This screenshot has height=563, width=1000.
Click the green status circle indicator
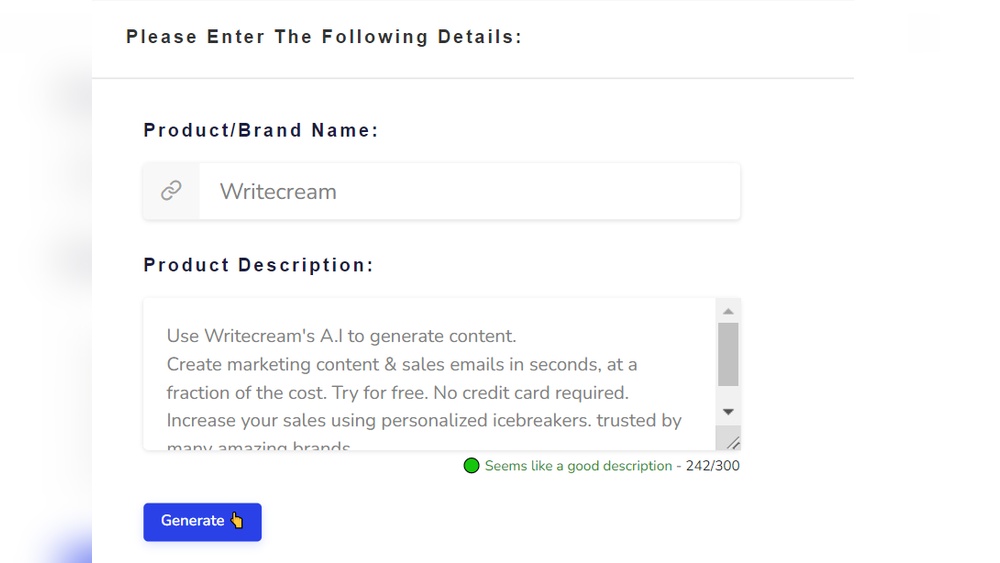472,466
